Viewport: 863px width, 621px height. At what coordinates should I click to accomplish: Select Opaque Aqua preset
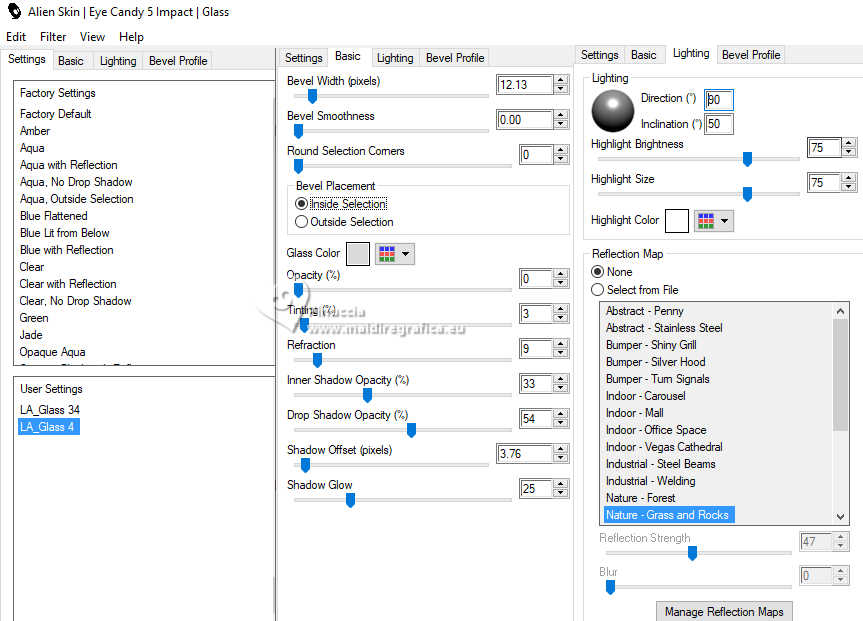click(52, 352)
